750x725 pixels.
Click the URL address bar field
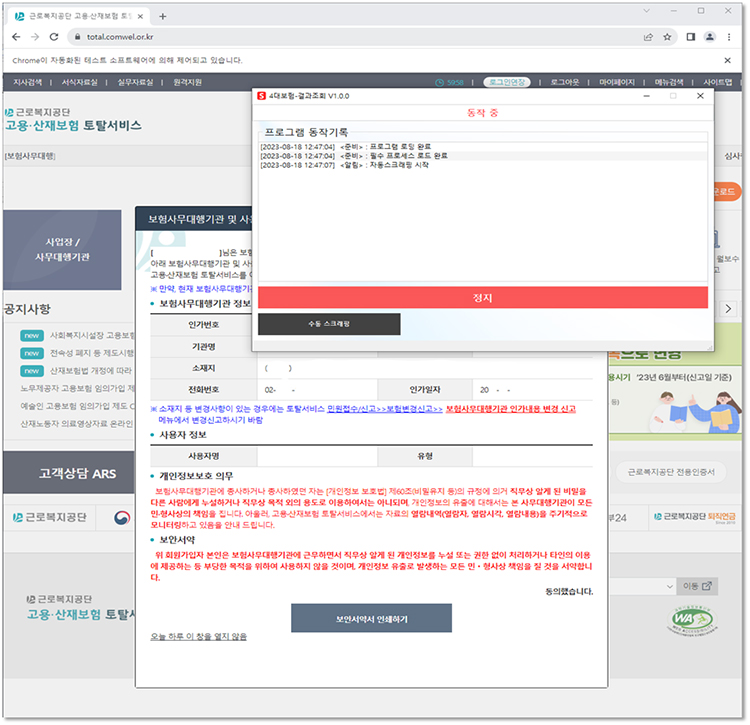pyautogui.click(x=350, y=36)
